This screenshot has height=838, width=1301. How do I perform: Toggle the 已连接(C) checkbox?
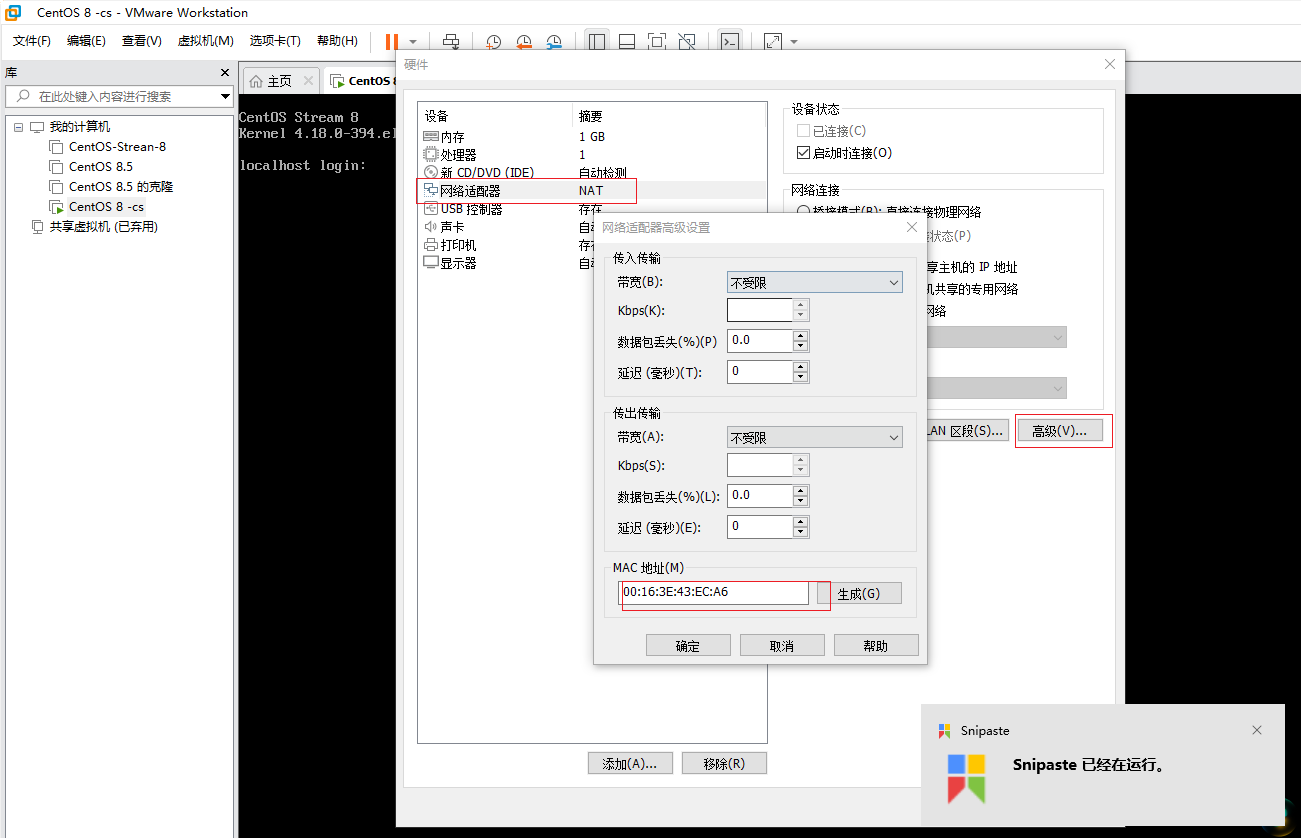(803, 131)
